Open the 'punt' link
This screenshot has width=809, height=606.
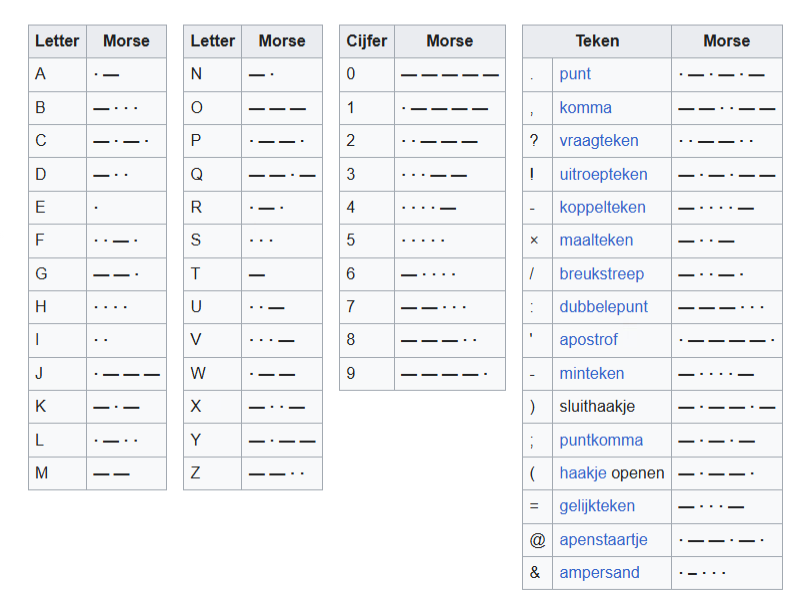tap(575, 74)
